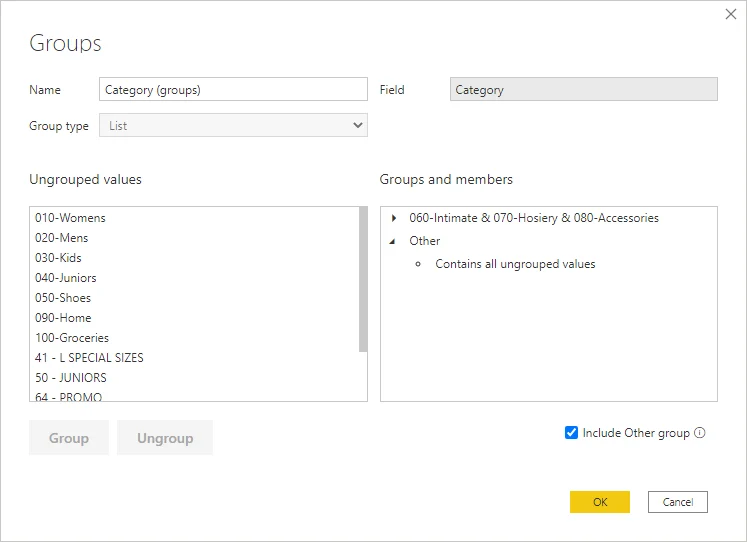The height and width of the screenshot is (542, 747).
Task: Toggle the Include Other group checkbox
Action: pyautogui.click(x=571, y=432)
